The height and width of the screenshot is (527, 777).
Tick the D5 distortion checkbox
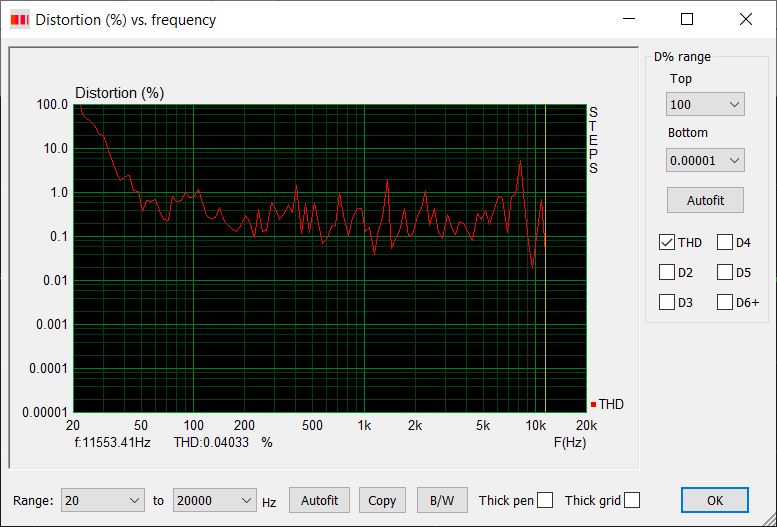[x=725, y=272]
